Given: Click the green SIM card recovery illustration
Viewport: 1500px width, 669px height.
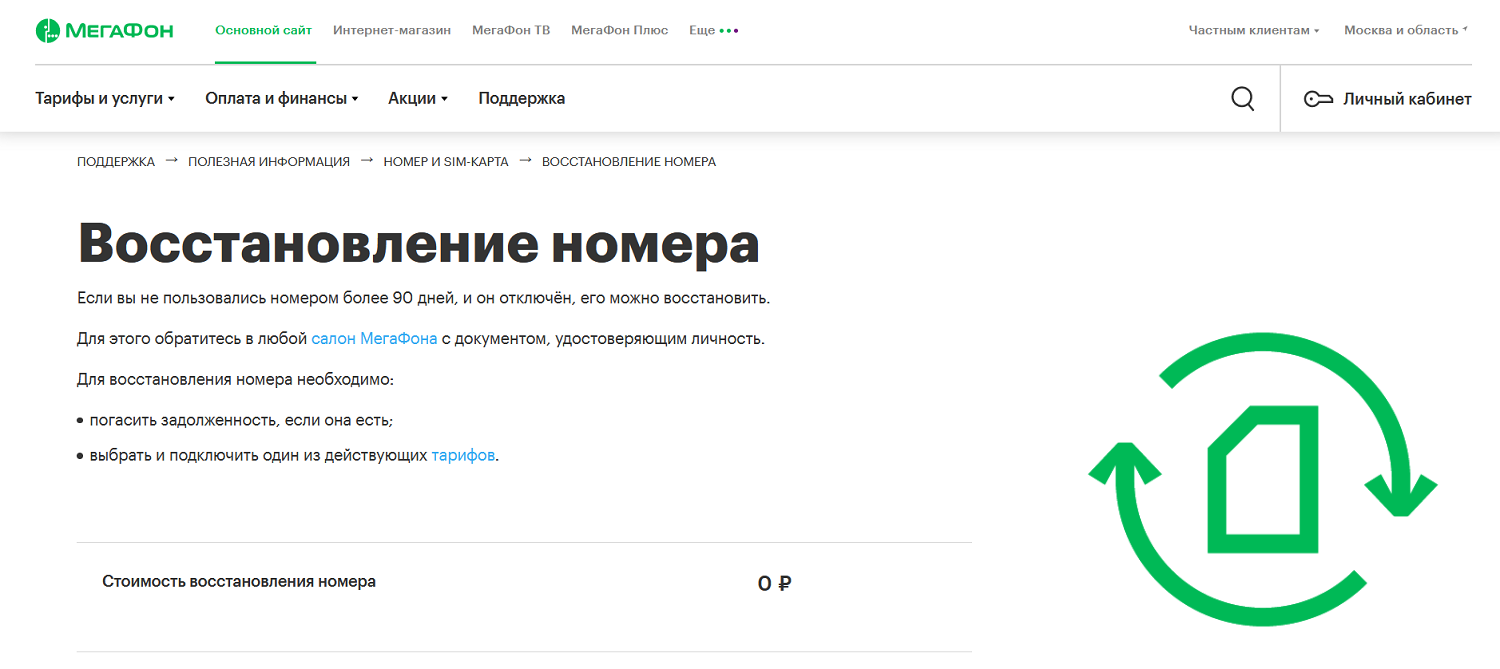Looking at the screenshot, I should (1263, 478).
